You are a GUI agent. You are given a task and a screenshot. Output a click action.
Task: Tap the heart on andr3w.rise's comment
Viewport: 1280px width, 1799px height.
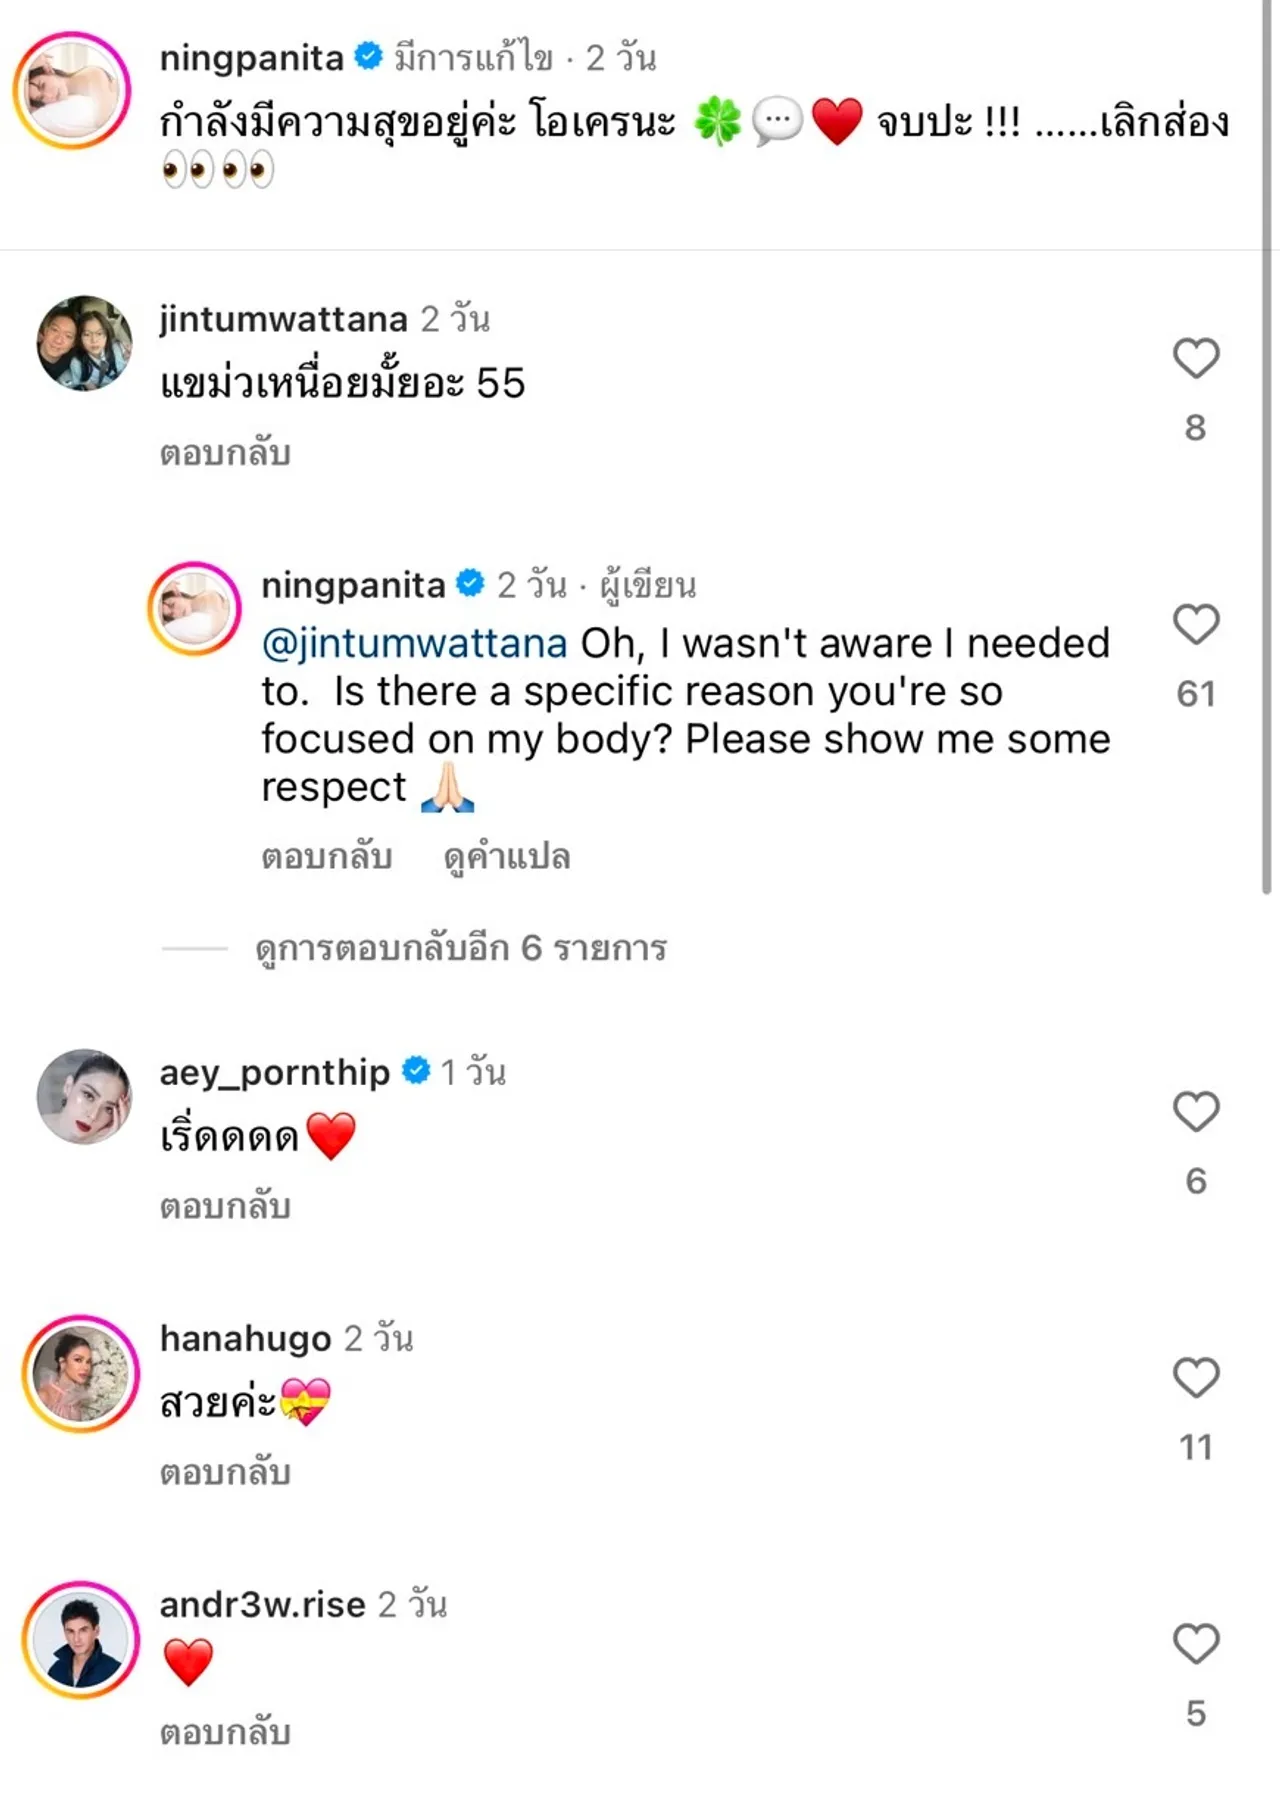[1195, 1644]
